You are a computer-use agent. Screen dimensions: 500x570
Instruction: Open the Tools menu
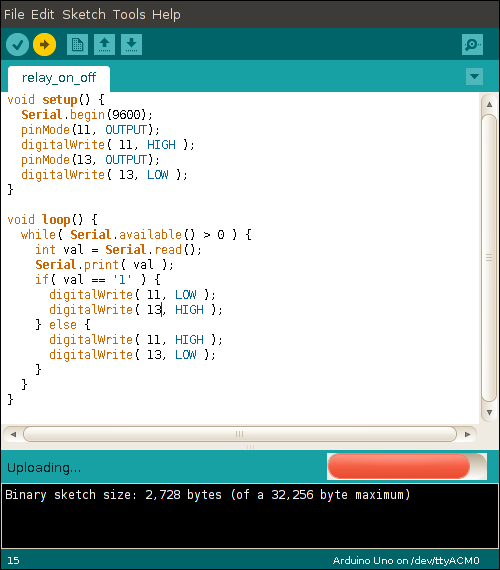click(129, 15)
